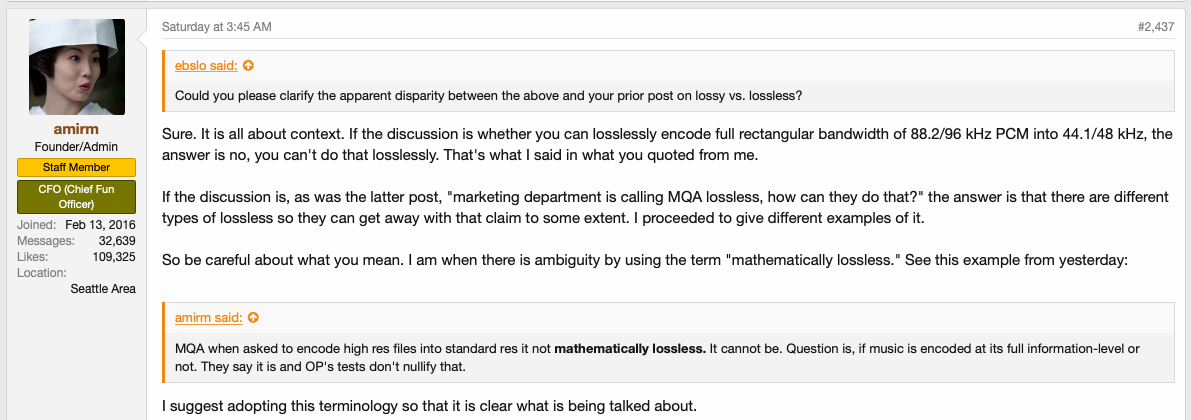Click the quoted ebslo question text
This screenshot has width=1191, height=420.
coord(489,96)
